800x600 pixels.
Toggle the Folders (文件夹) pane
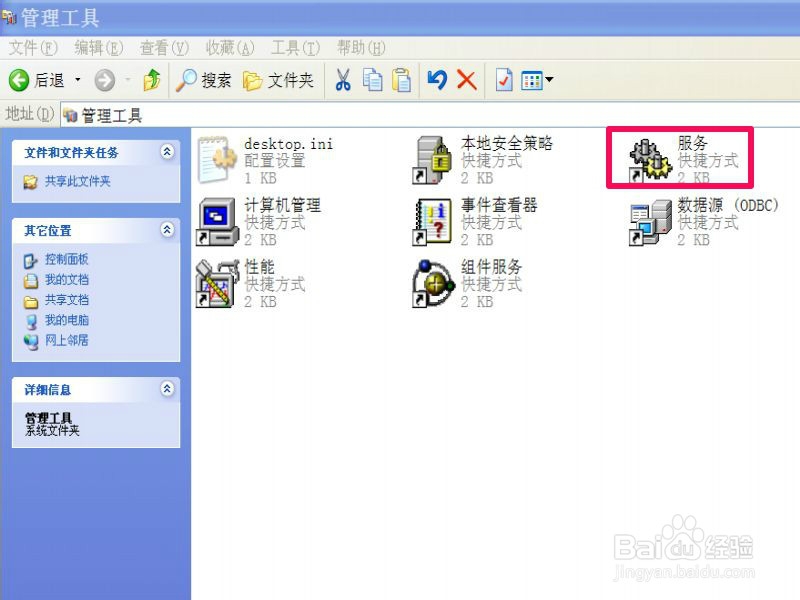coord(278,80)
